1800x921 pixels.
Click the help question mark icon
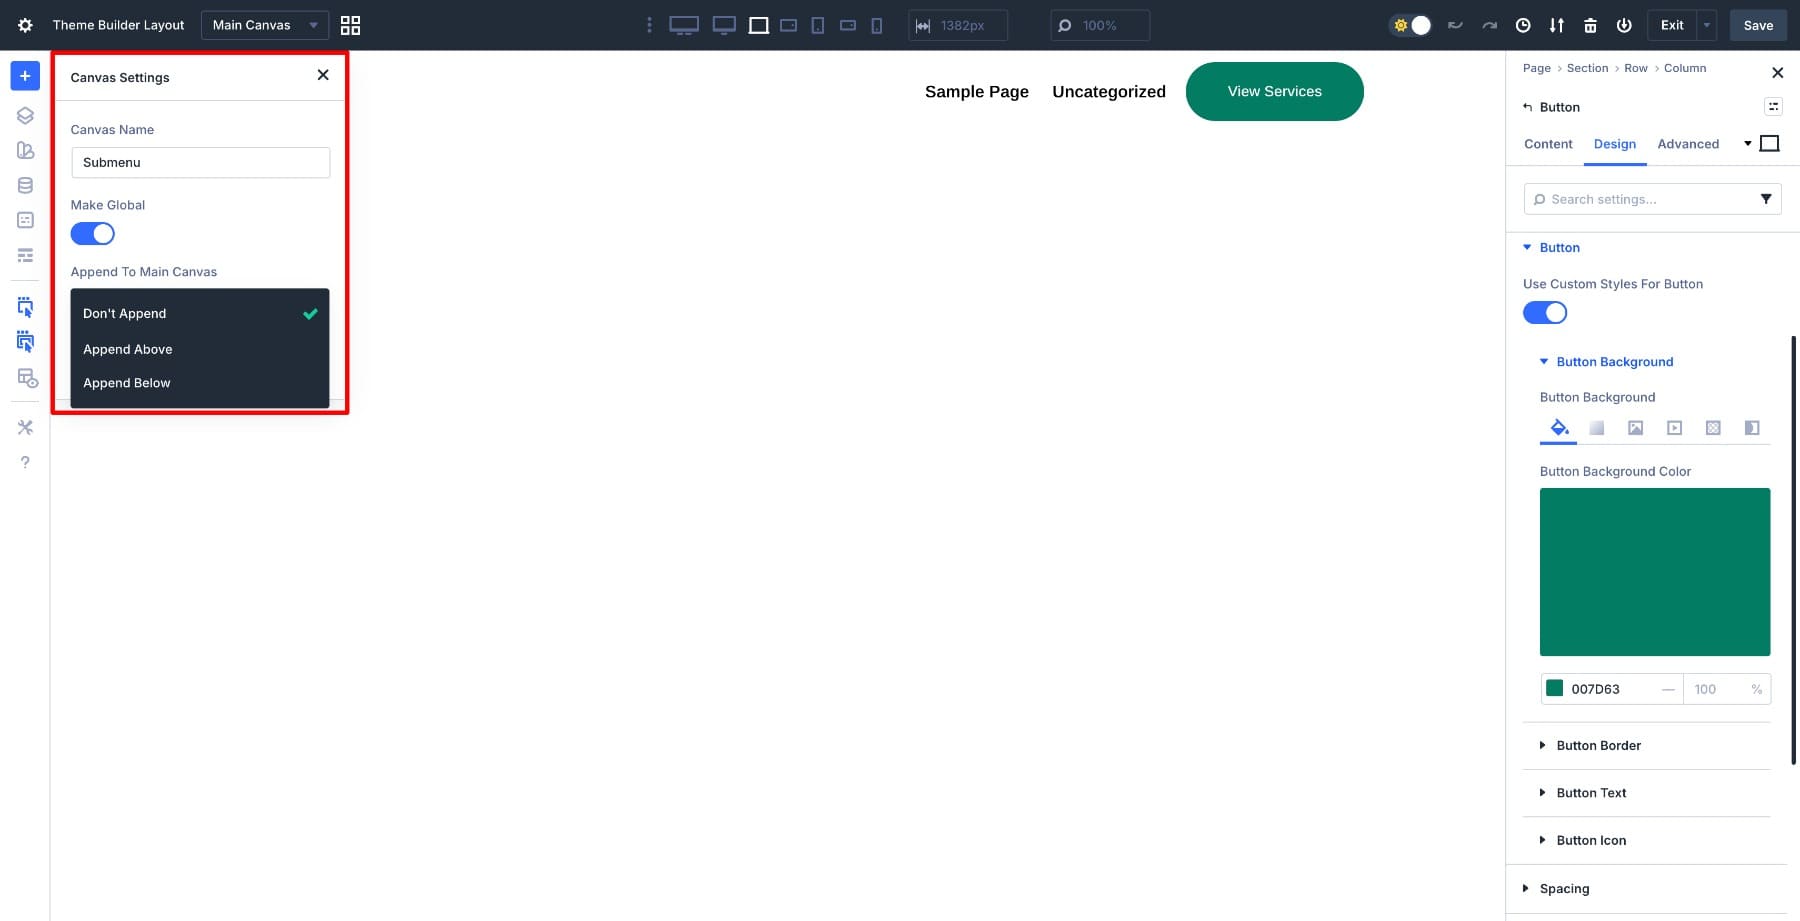(25, 462)
